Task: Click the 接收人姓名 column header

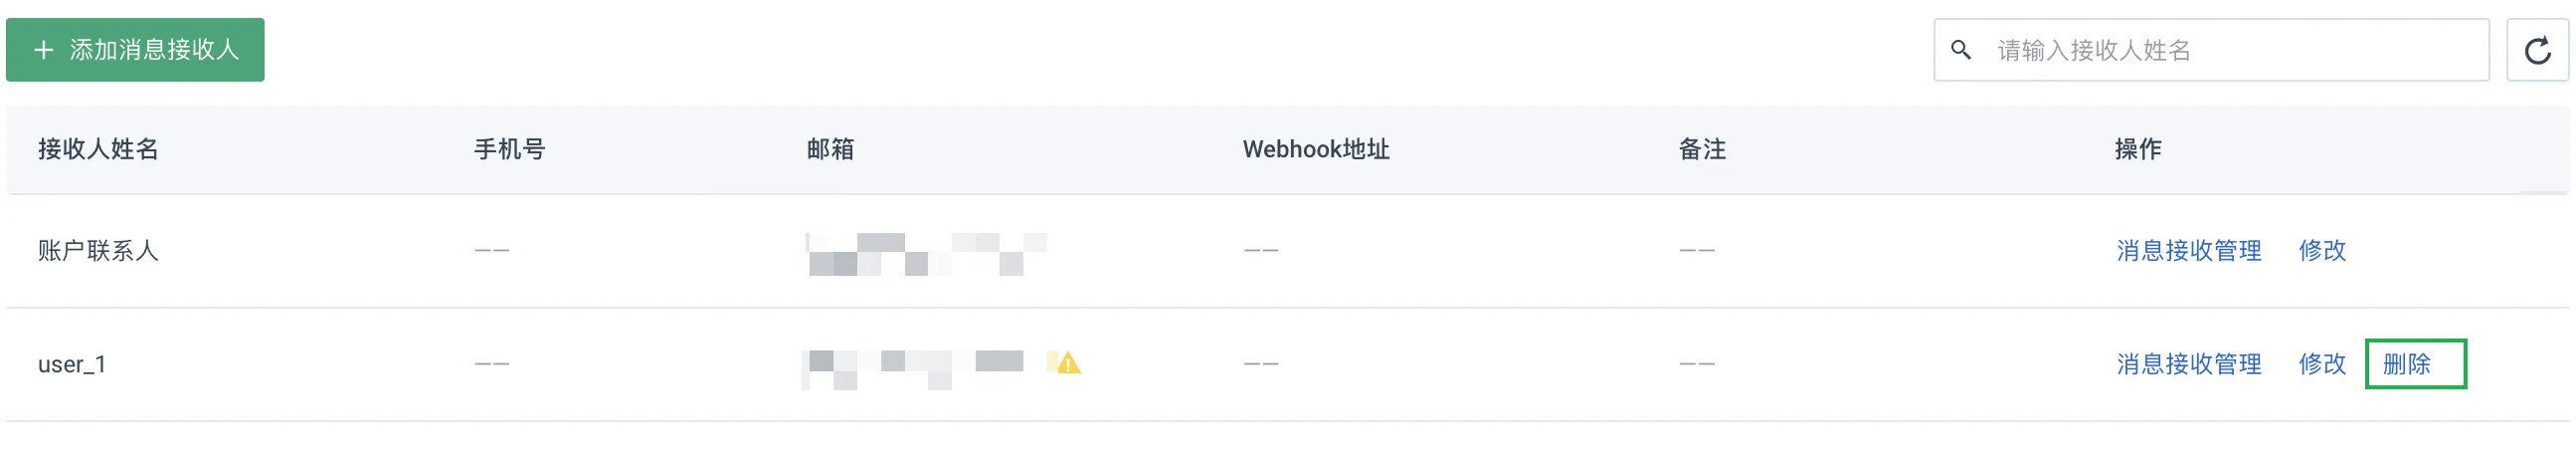Action: pyautogui.click(x=98, y=149)
